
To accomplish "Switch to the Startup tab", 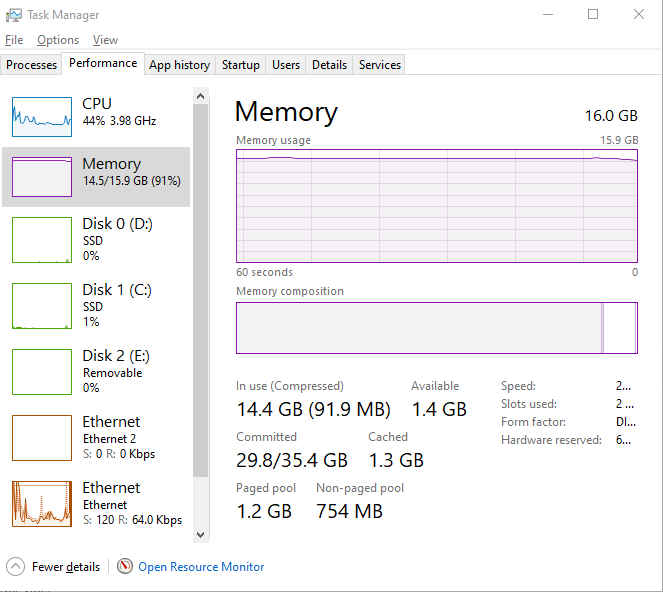I will [x=241, y=65].
